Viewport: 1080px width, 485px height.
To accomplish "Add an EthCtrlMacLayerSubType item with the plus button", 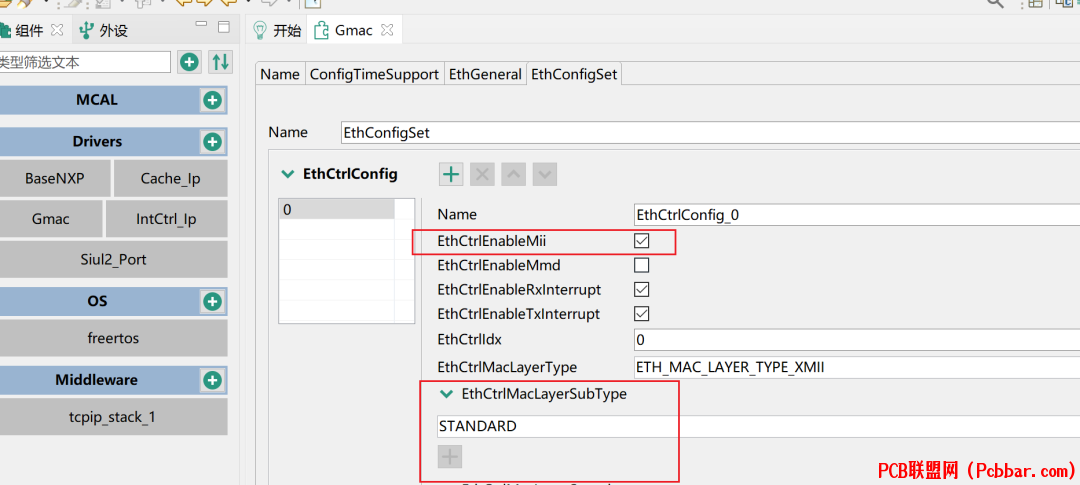I will tap(450, 456).
